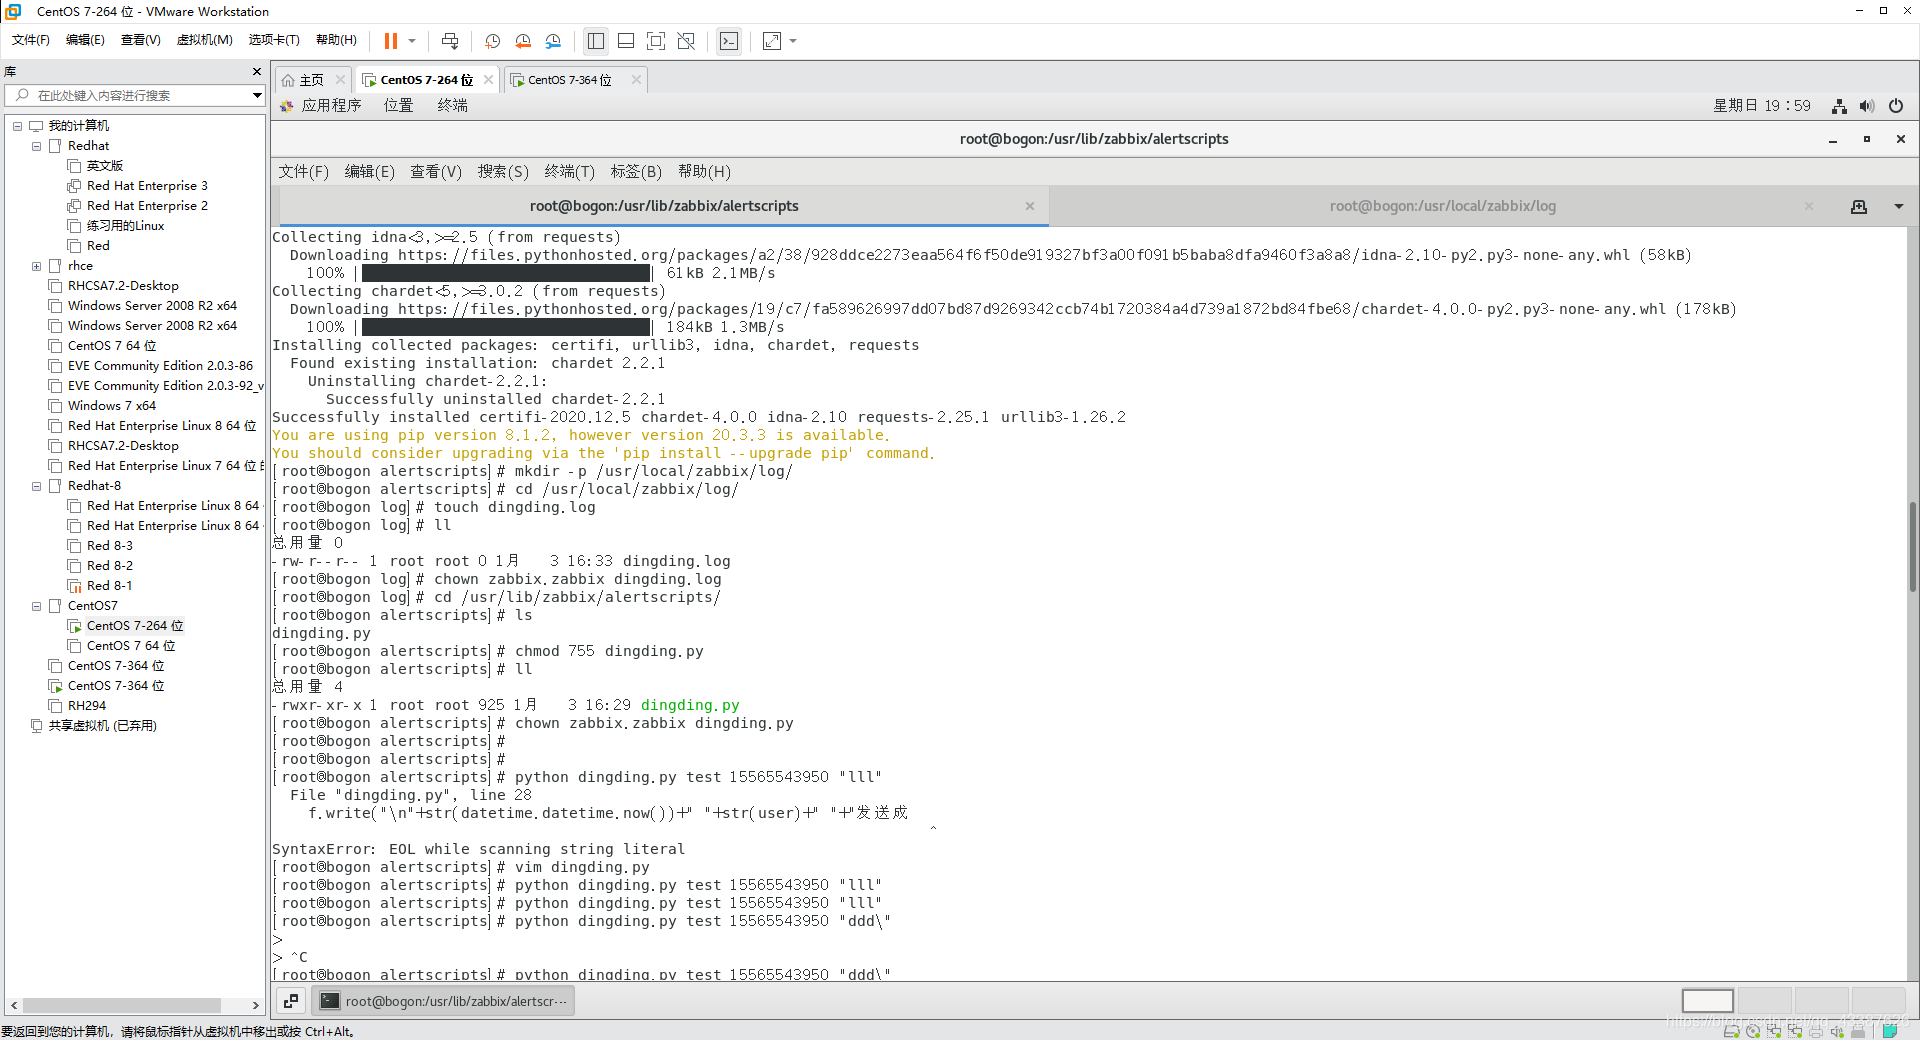This screenshot has height=1040, width=1920.
Task: Click the printer device status icon
Action: click(1816, 1031)
